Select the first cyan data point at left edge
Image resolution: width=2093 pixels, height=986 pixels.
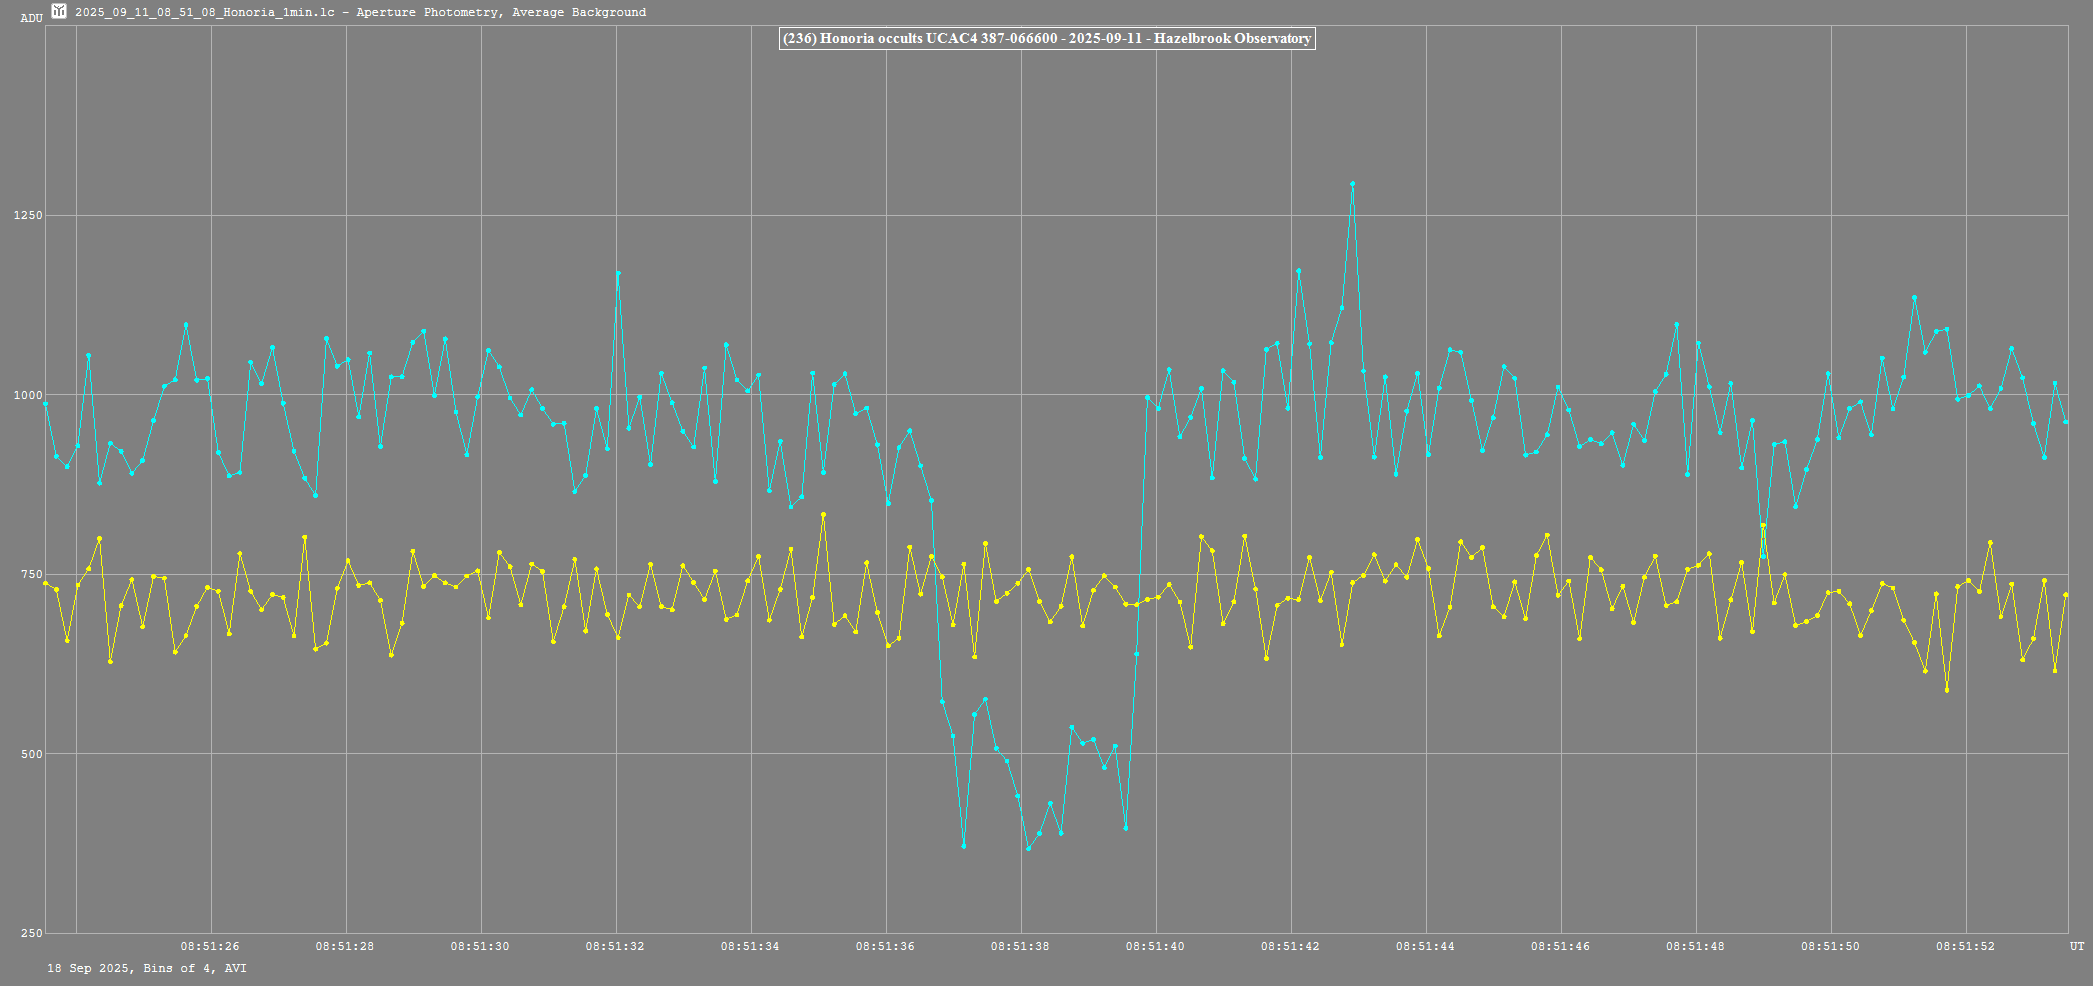pyautogui.click(x=45, y=403)
